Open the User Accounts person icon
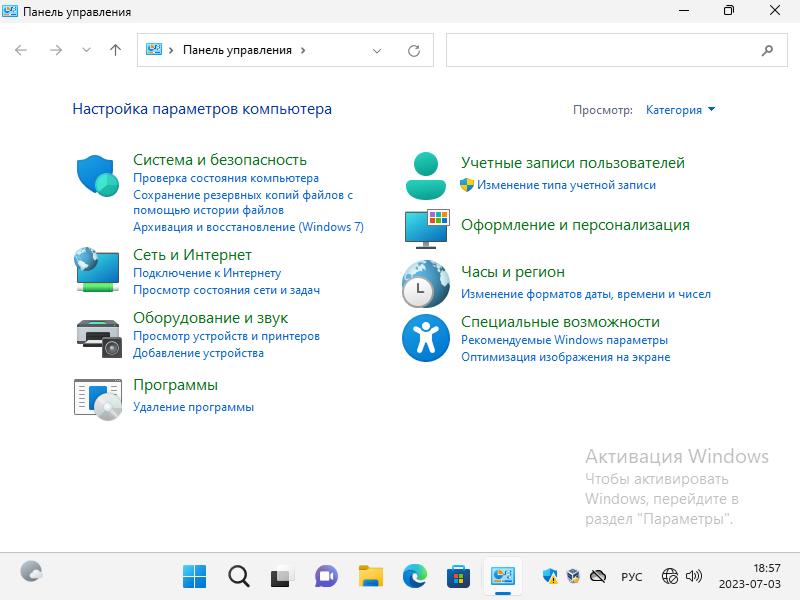 coord(426,176)
